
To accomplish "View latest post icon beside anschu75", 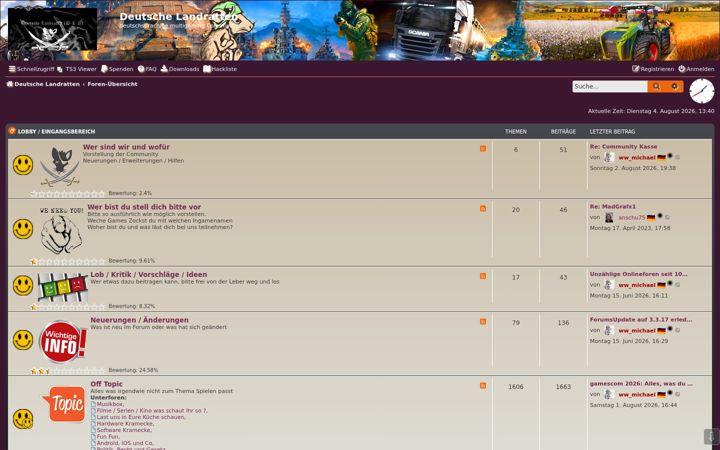I will tap(667, 218).
